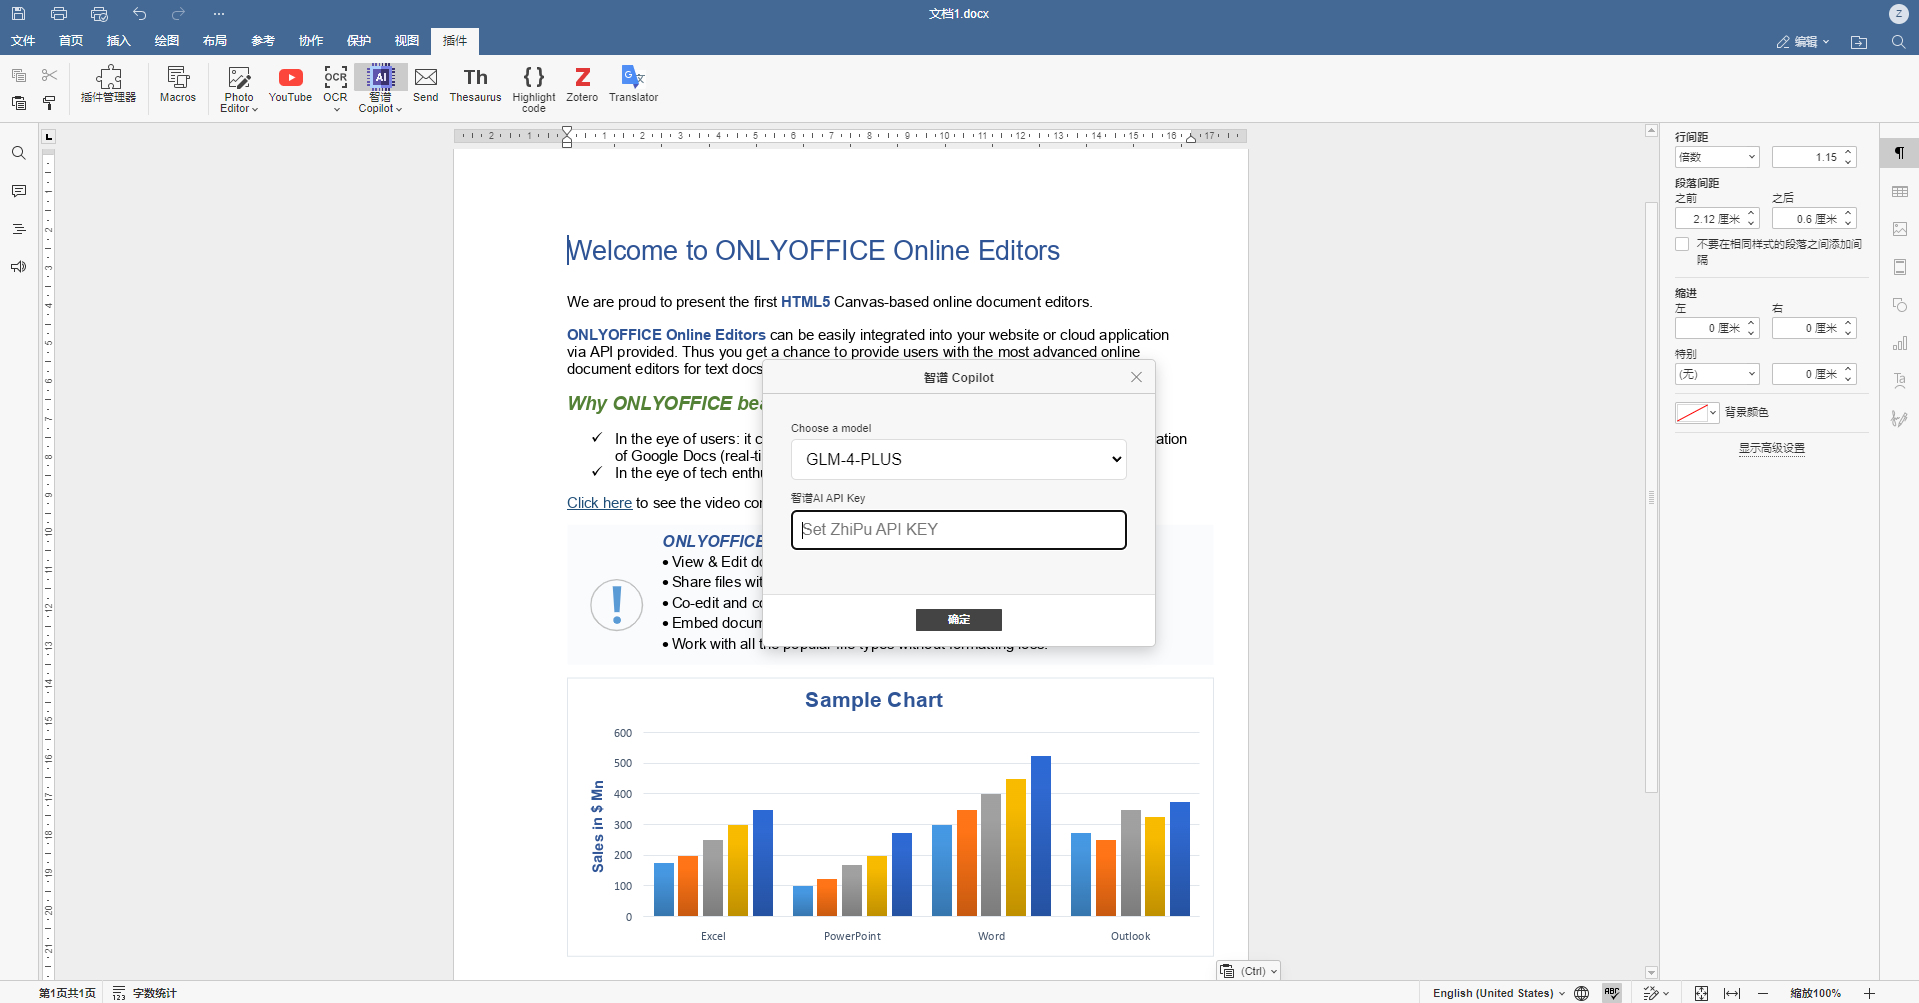The height and width of the screenshot is (1003, 1919).
Task: Click the Fit to page icon
Action: click(1701, 993)
